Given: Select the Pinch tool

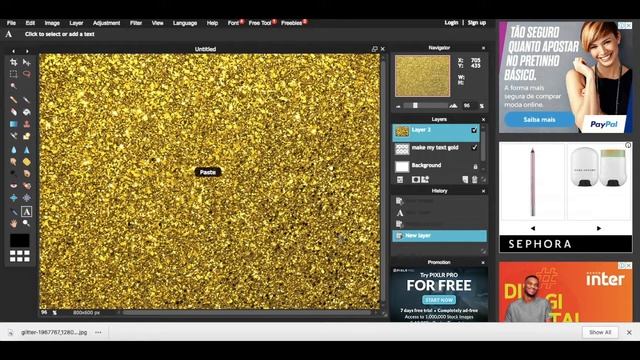Looking at the screenshot, I should click(x=27, y=198).
